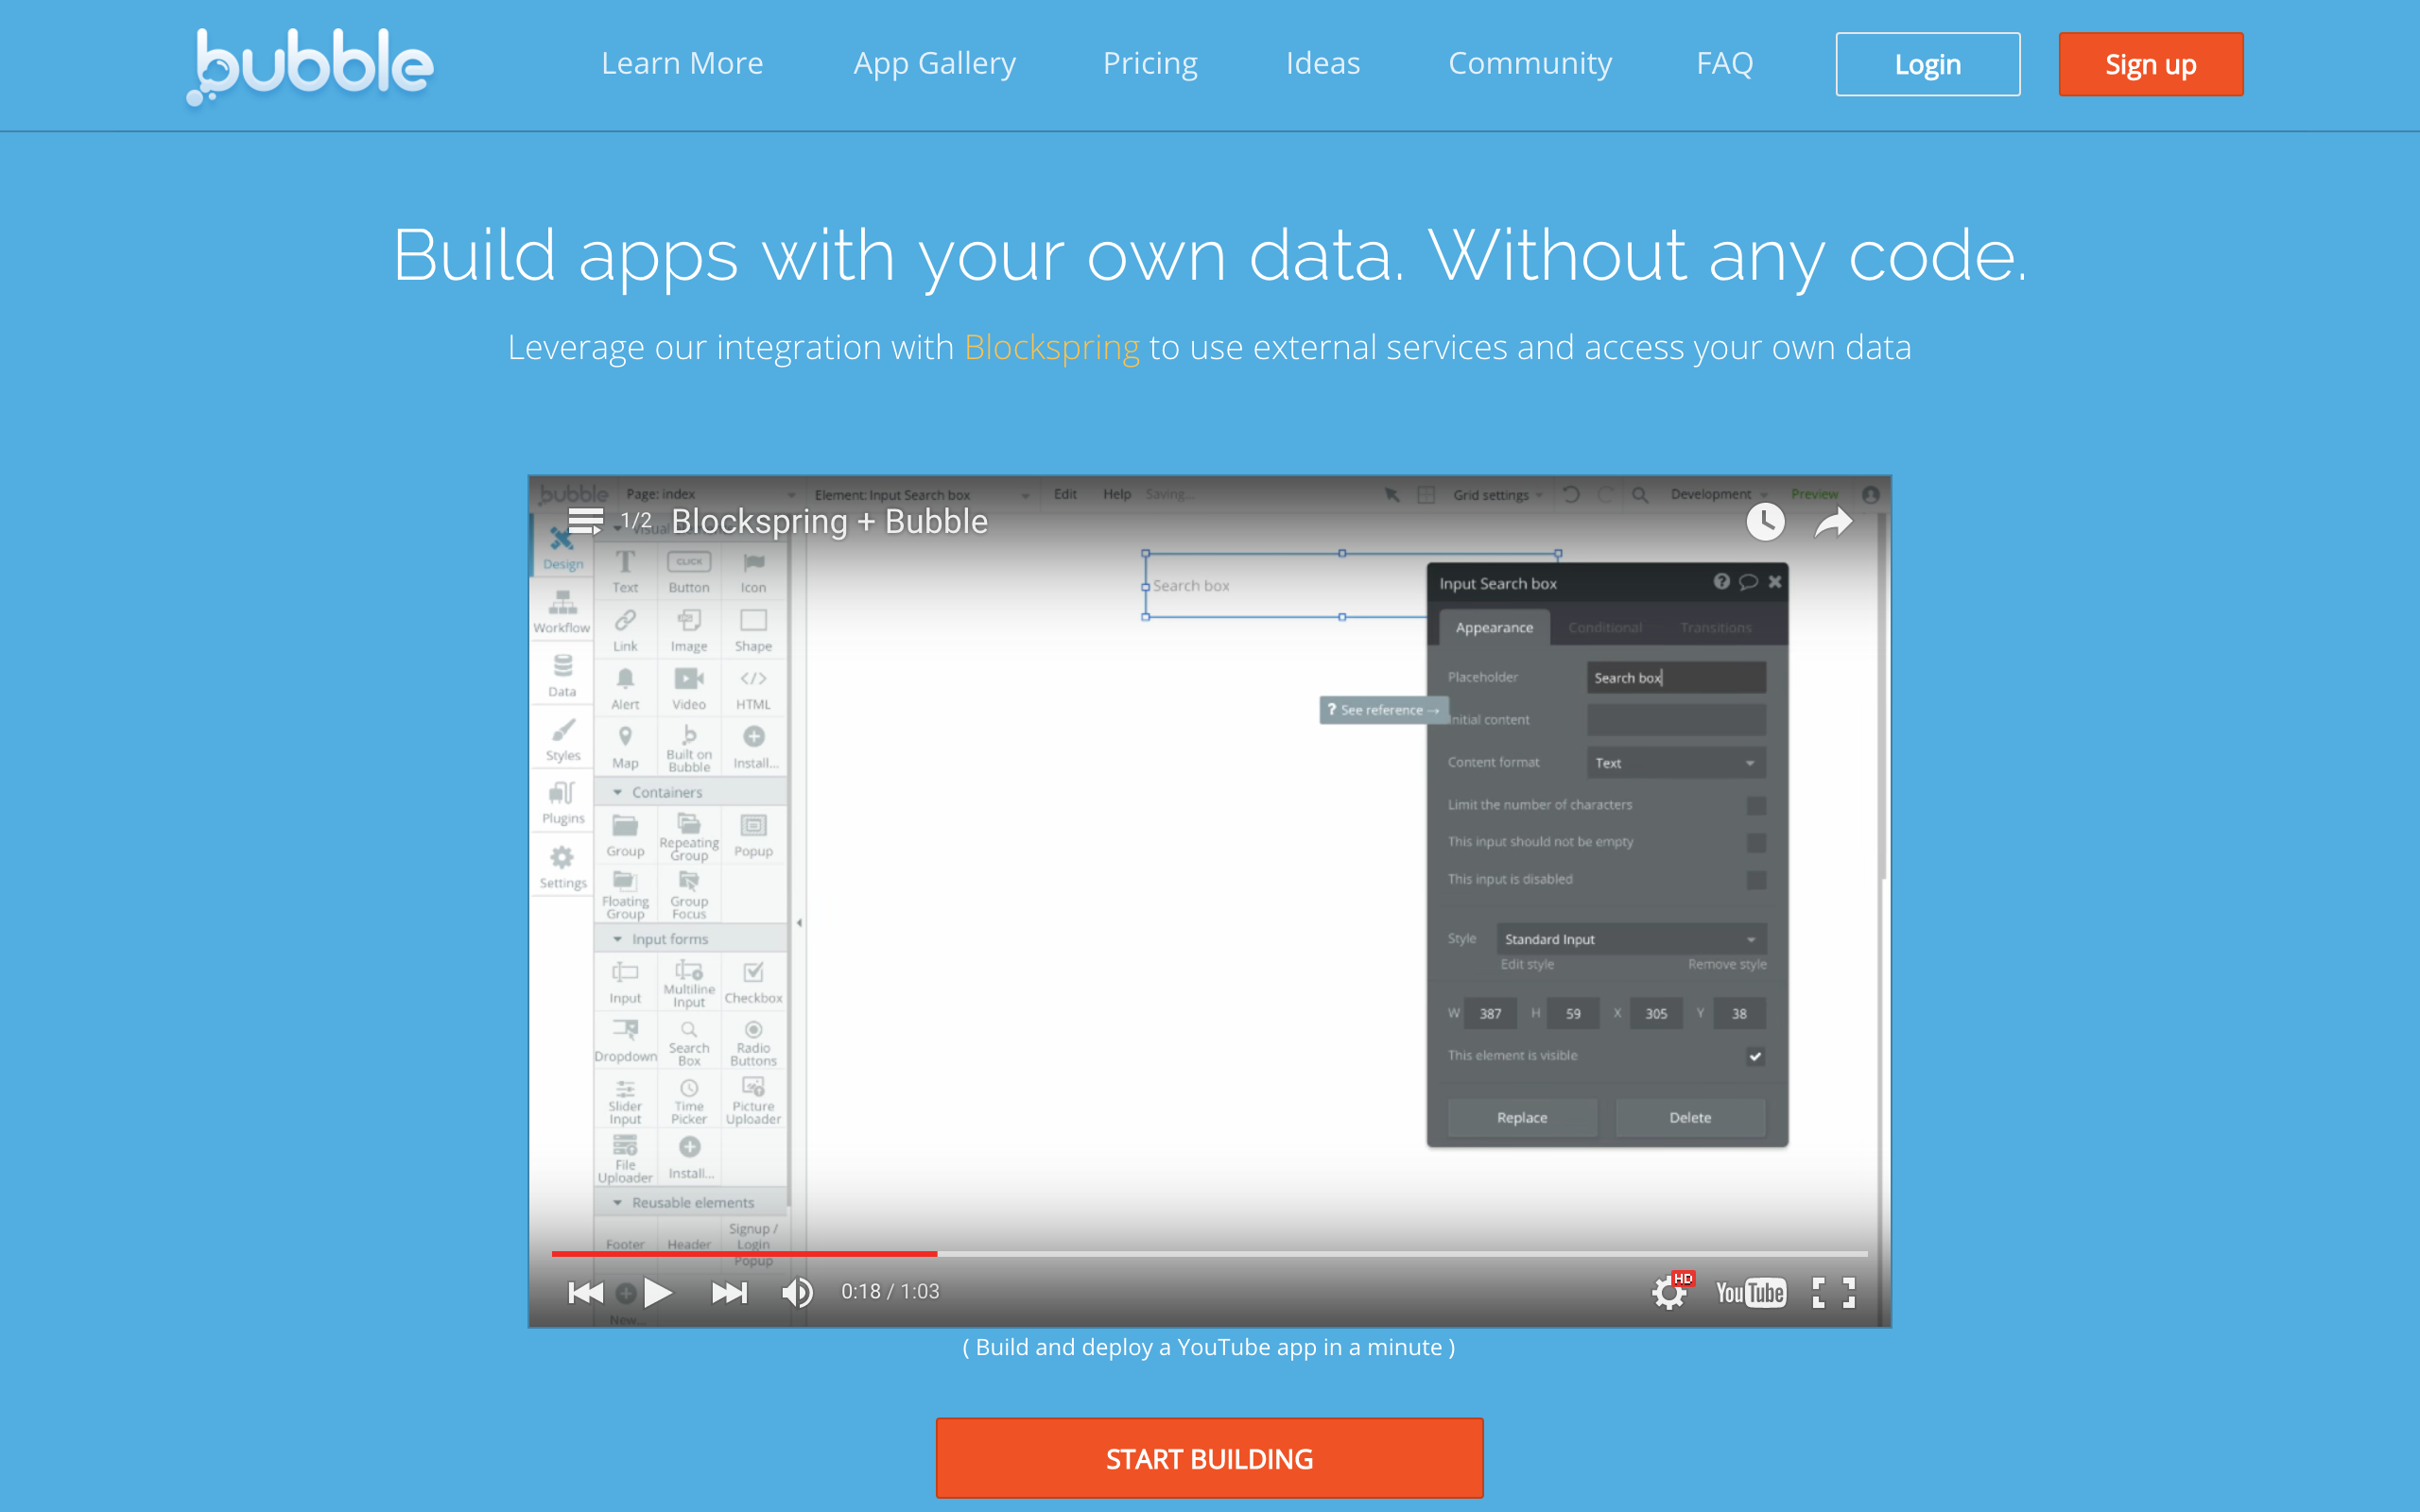Check 'This input should not be empty'
Screen dimensions: 2420x1512
[1755, 842]
